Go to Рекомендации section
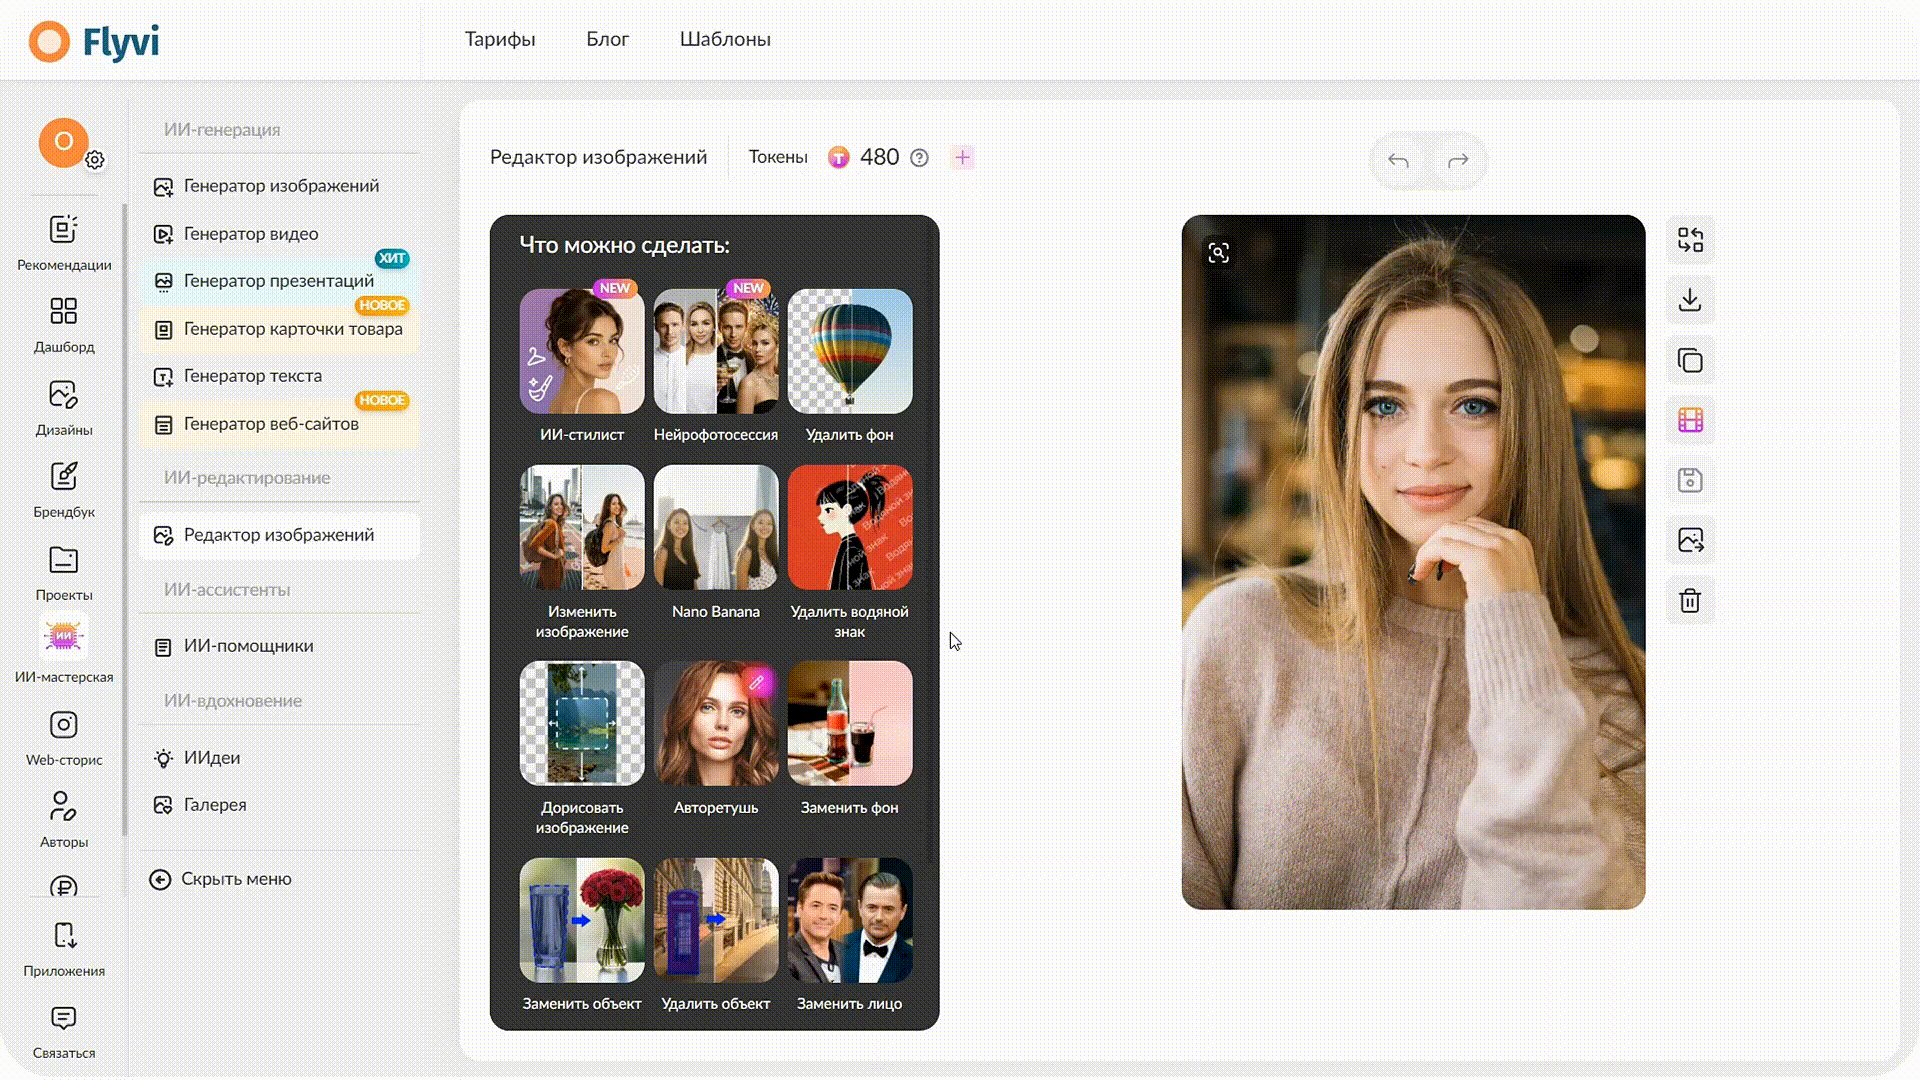Screen dimensions: 1920x1080 point(64,243)
